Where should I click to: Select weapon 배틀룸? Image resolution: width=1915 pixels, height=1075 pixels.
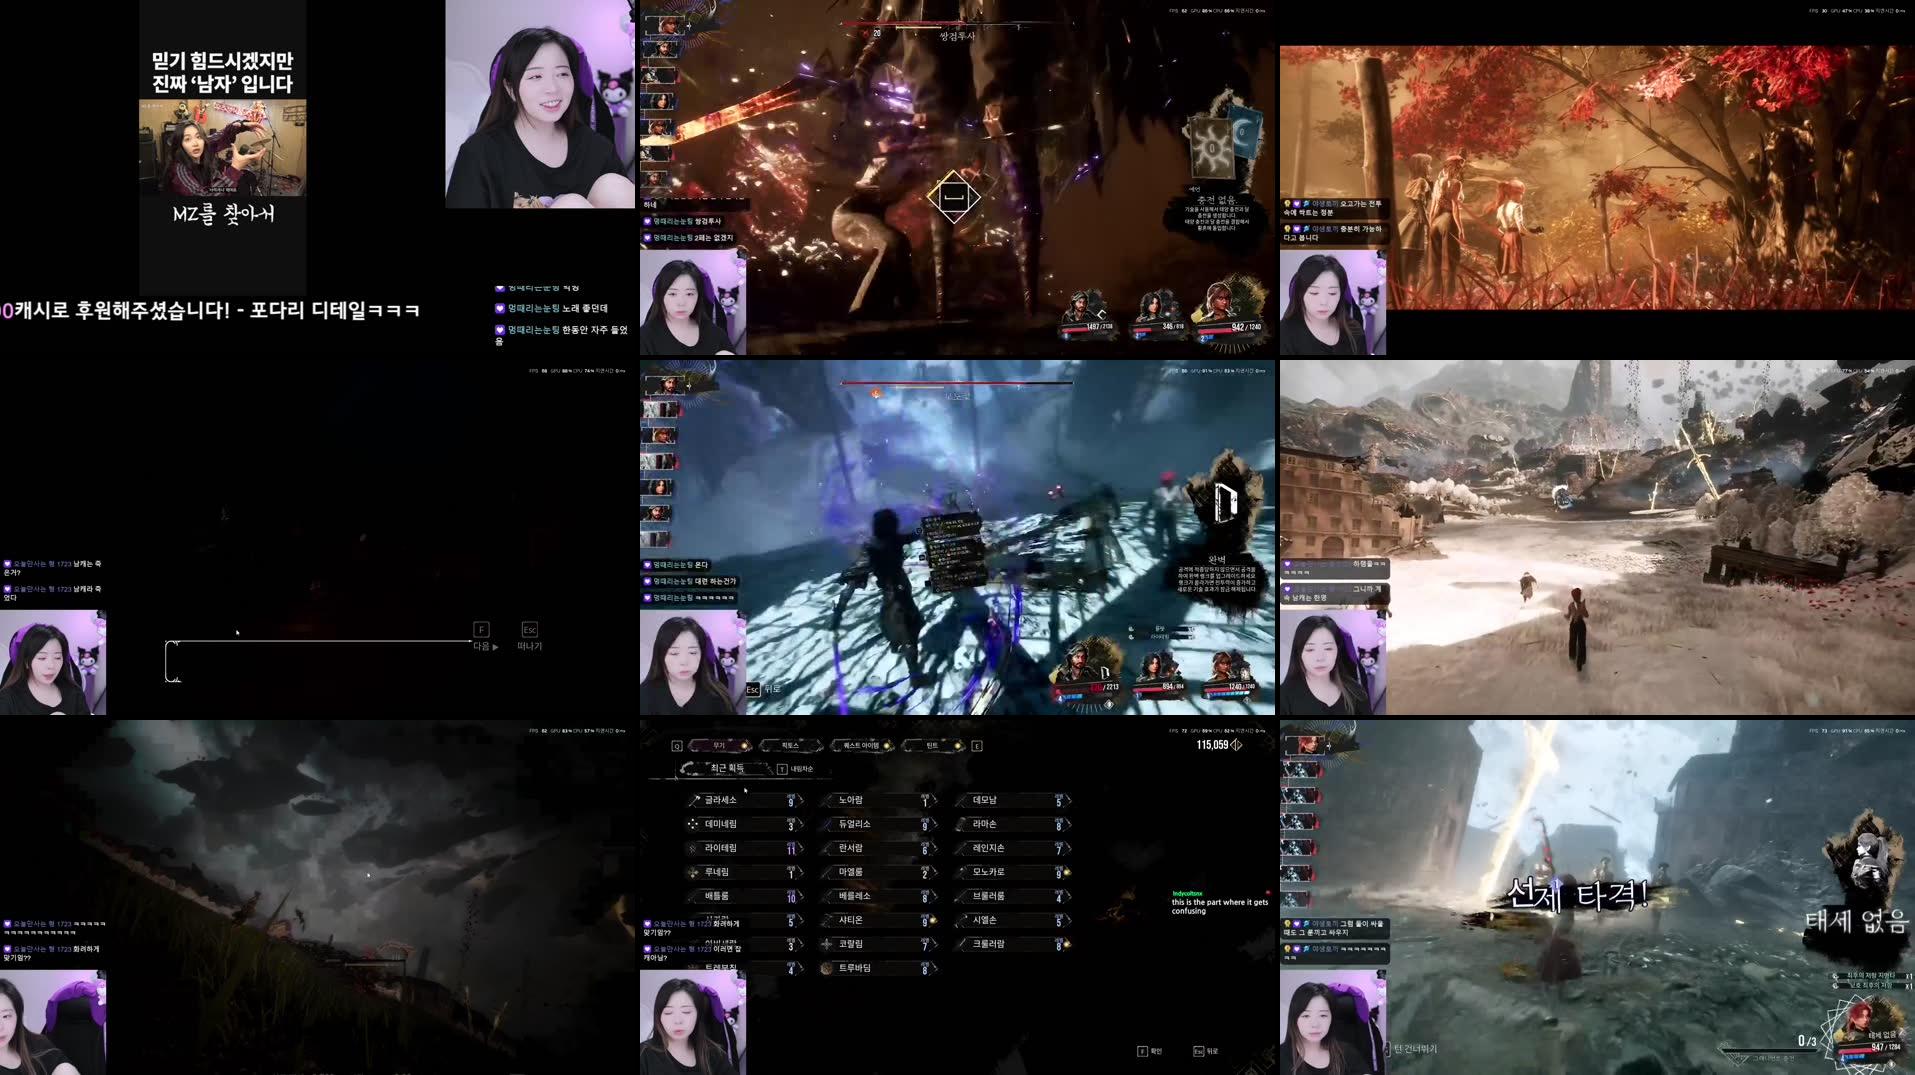coord(745,896)
